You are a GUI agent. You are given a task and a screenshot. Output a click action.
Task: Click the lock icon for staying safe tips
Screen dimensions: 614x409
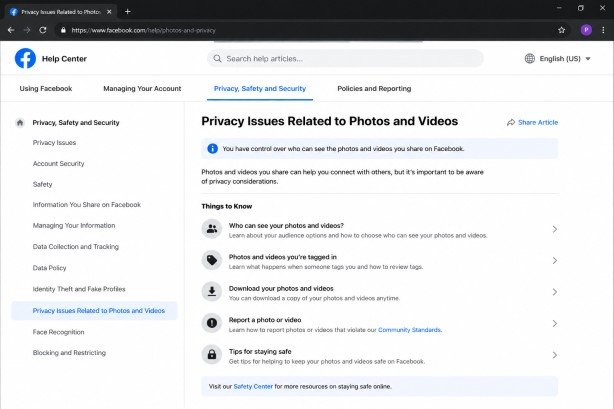pyautogui.click(x=212, y=355)
